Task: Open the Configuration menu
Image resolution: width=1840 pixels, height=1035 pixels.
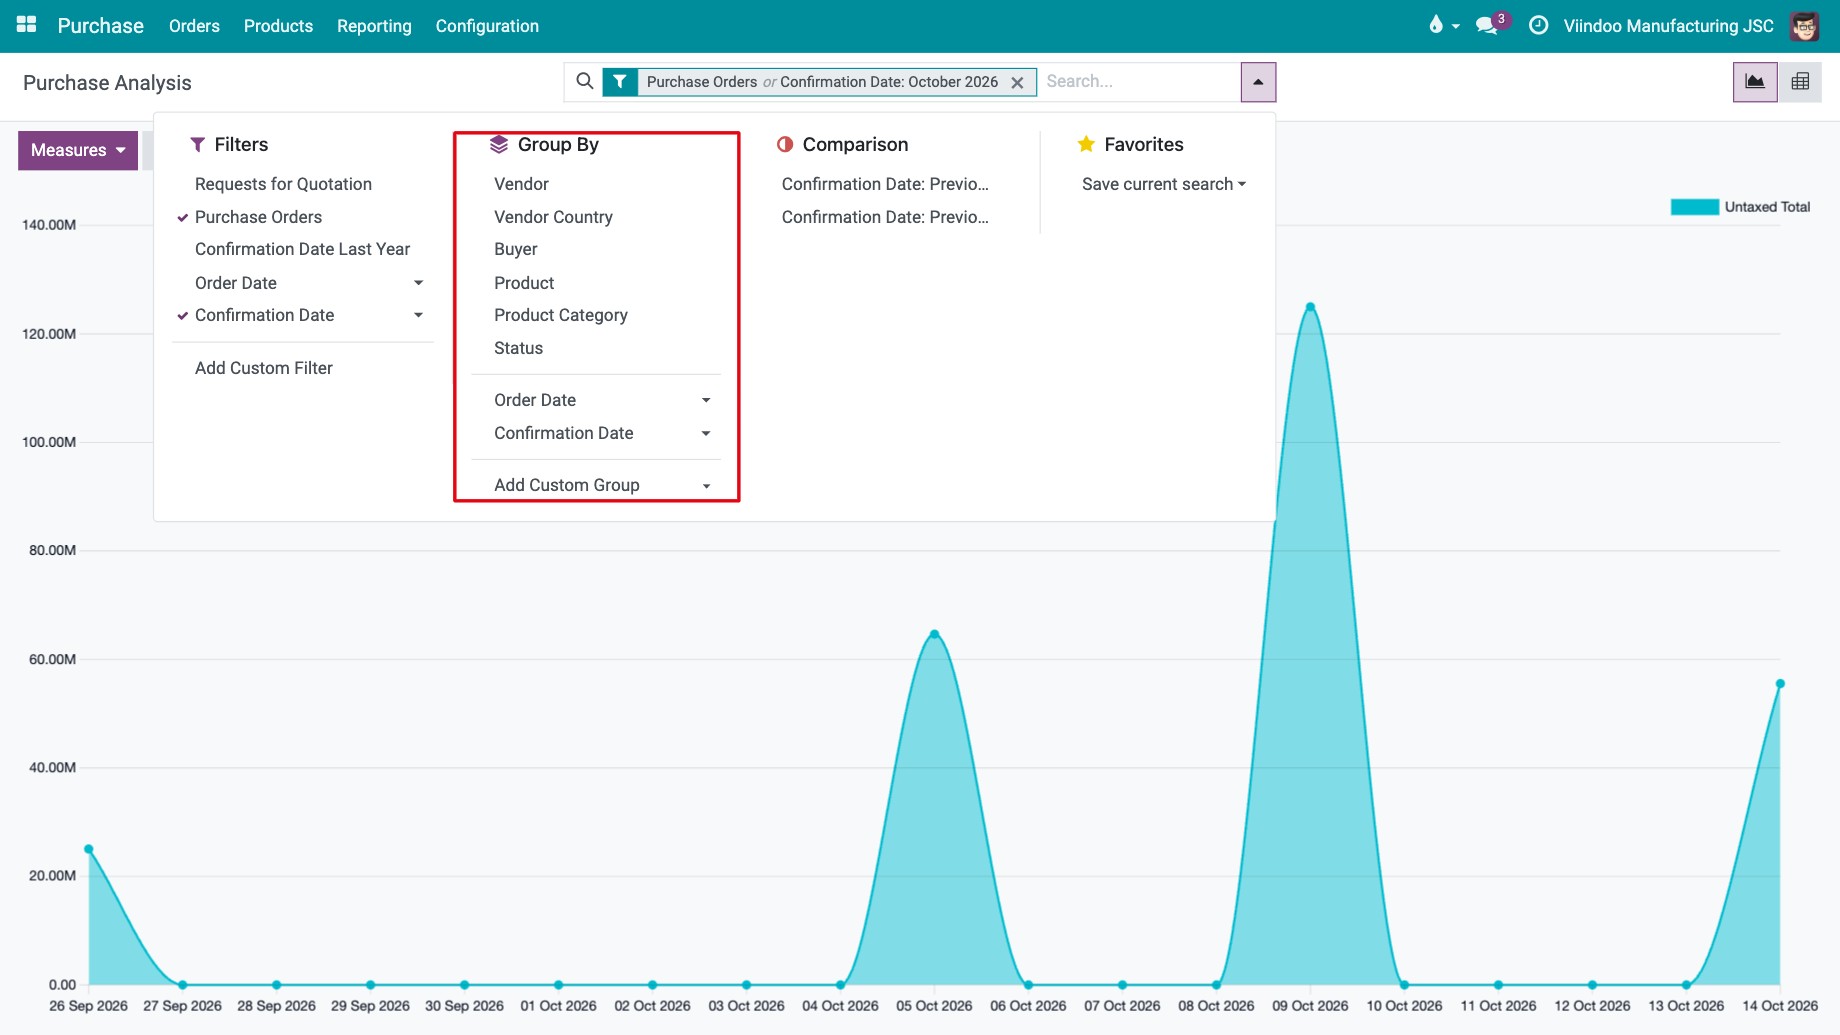Action: pyautogui.click(x=487, y=26)
